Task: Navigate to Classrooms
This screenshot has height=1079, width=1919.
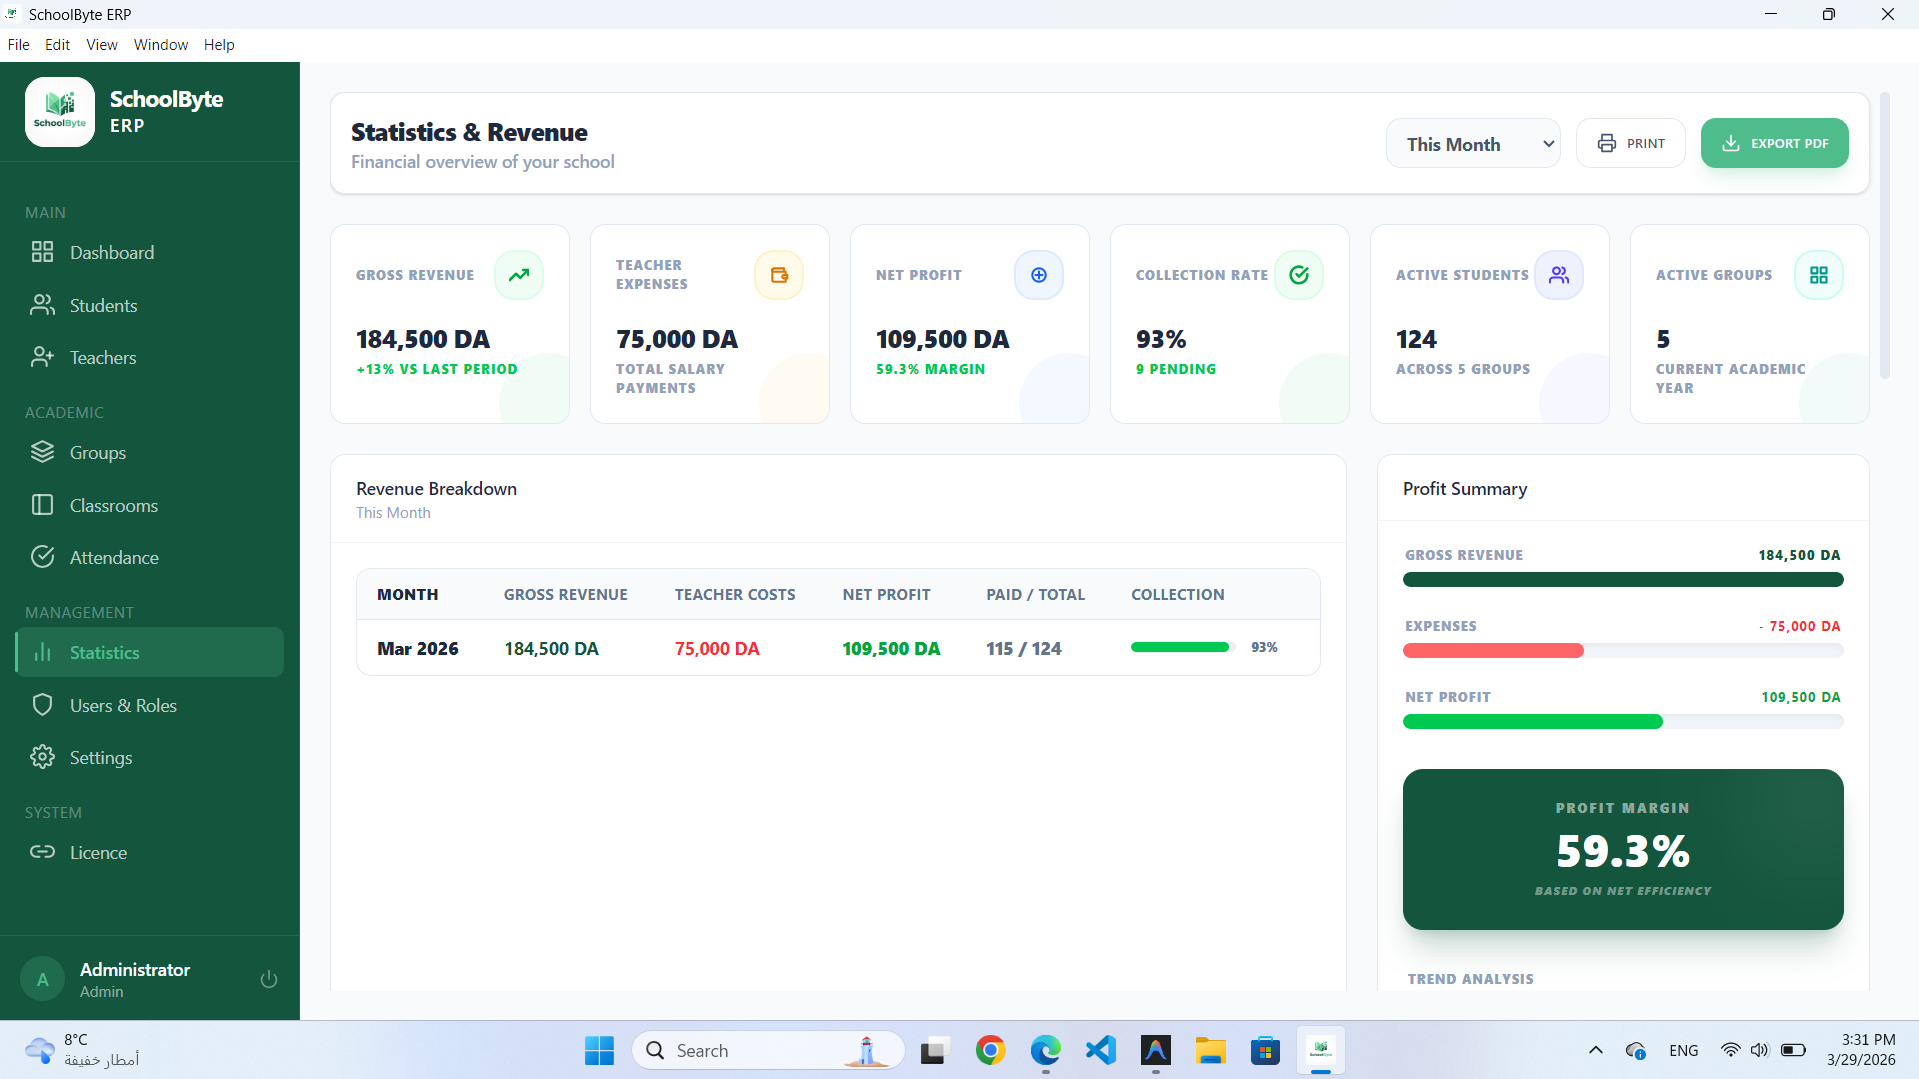Action: [x=150, y=506]
